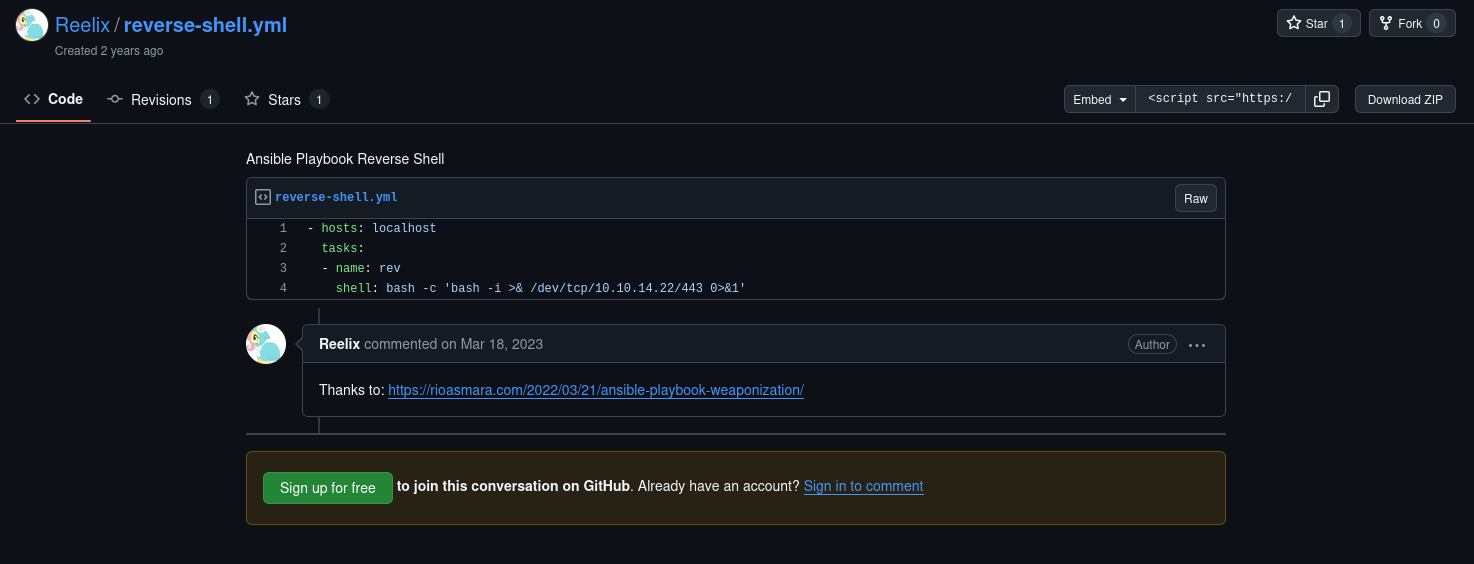This screenshot has height=564, width=1474.
Task: Click the 'hosts: localhost' code line
Action: (372, 228)
